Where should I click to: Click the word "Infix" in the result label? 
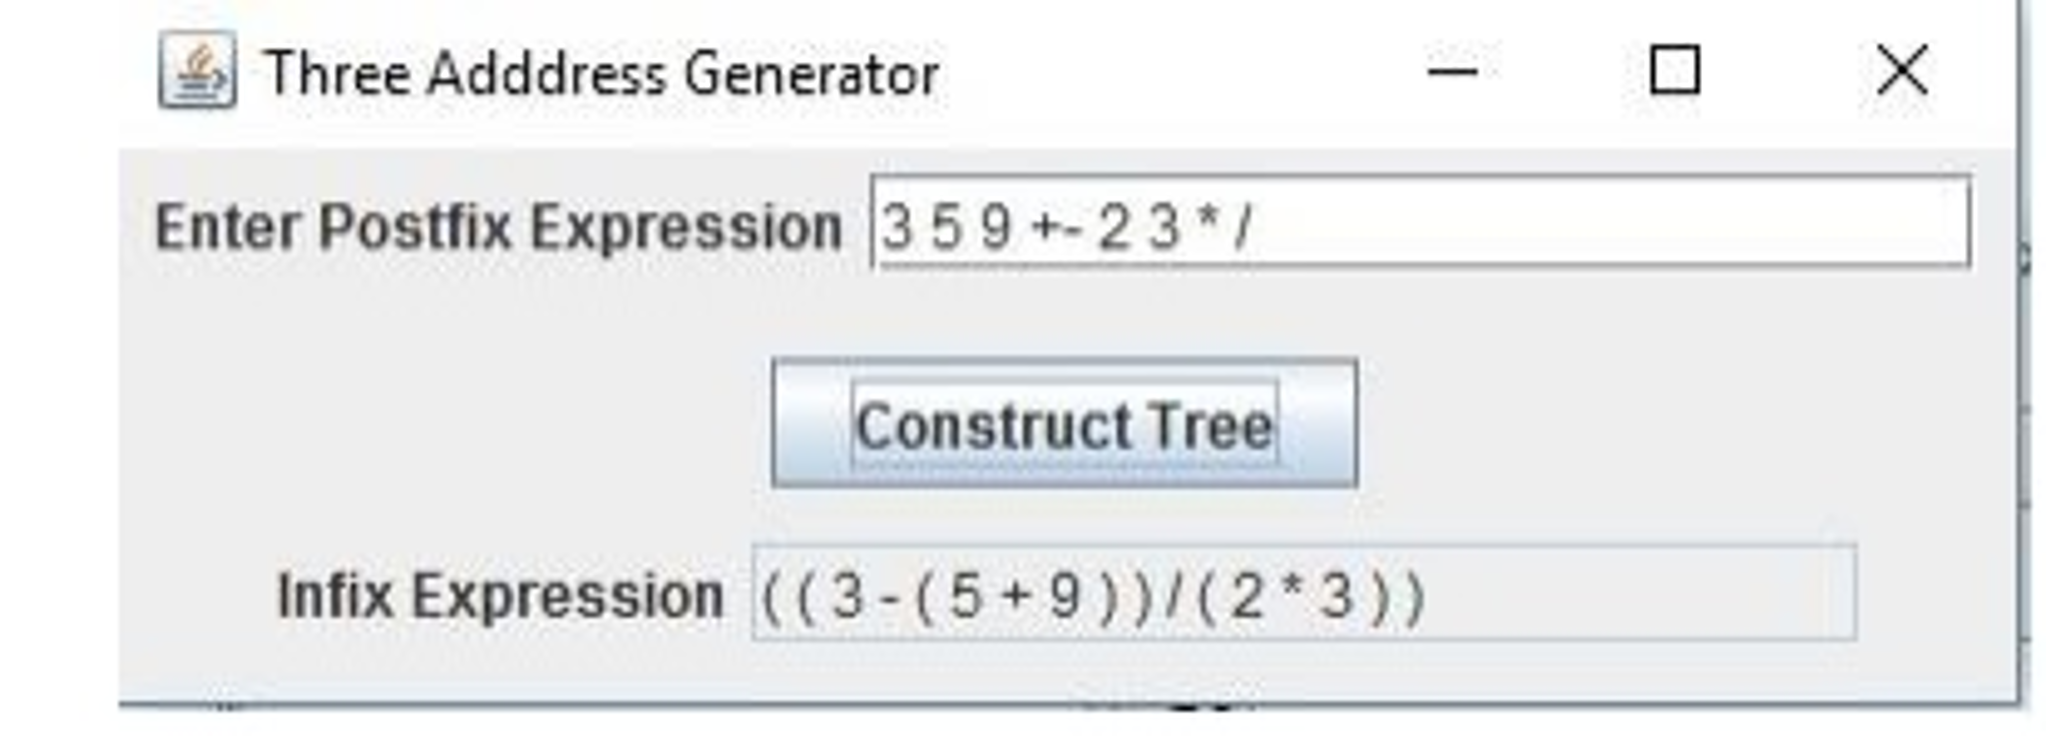[x=336, y=597]
